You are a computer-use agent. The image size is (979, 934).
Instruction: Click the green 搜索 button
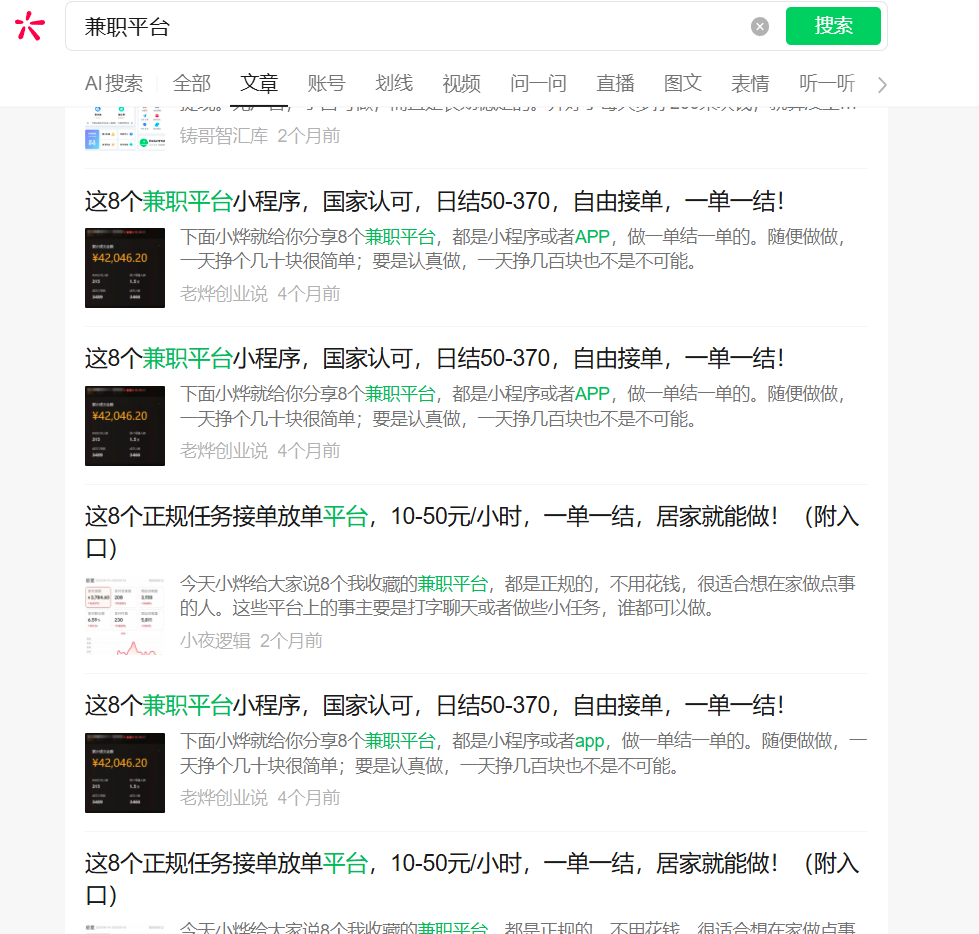833,26
